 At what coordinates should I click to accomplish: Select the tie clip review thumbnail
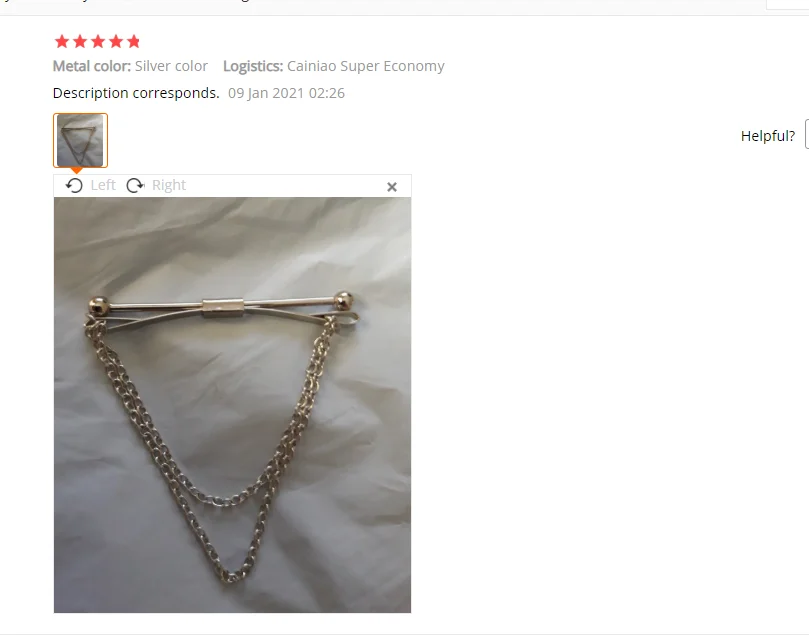click(80, 140)
